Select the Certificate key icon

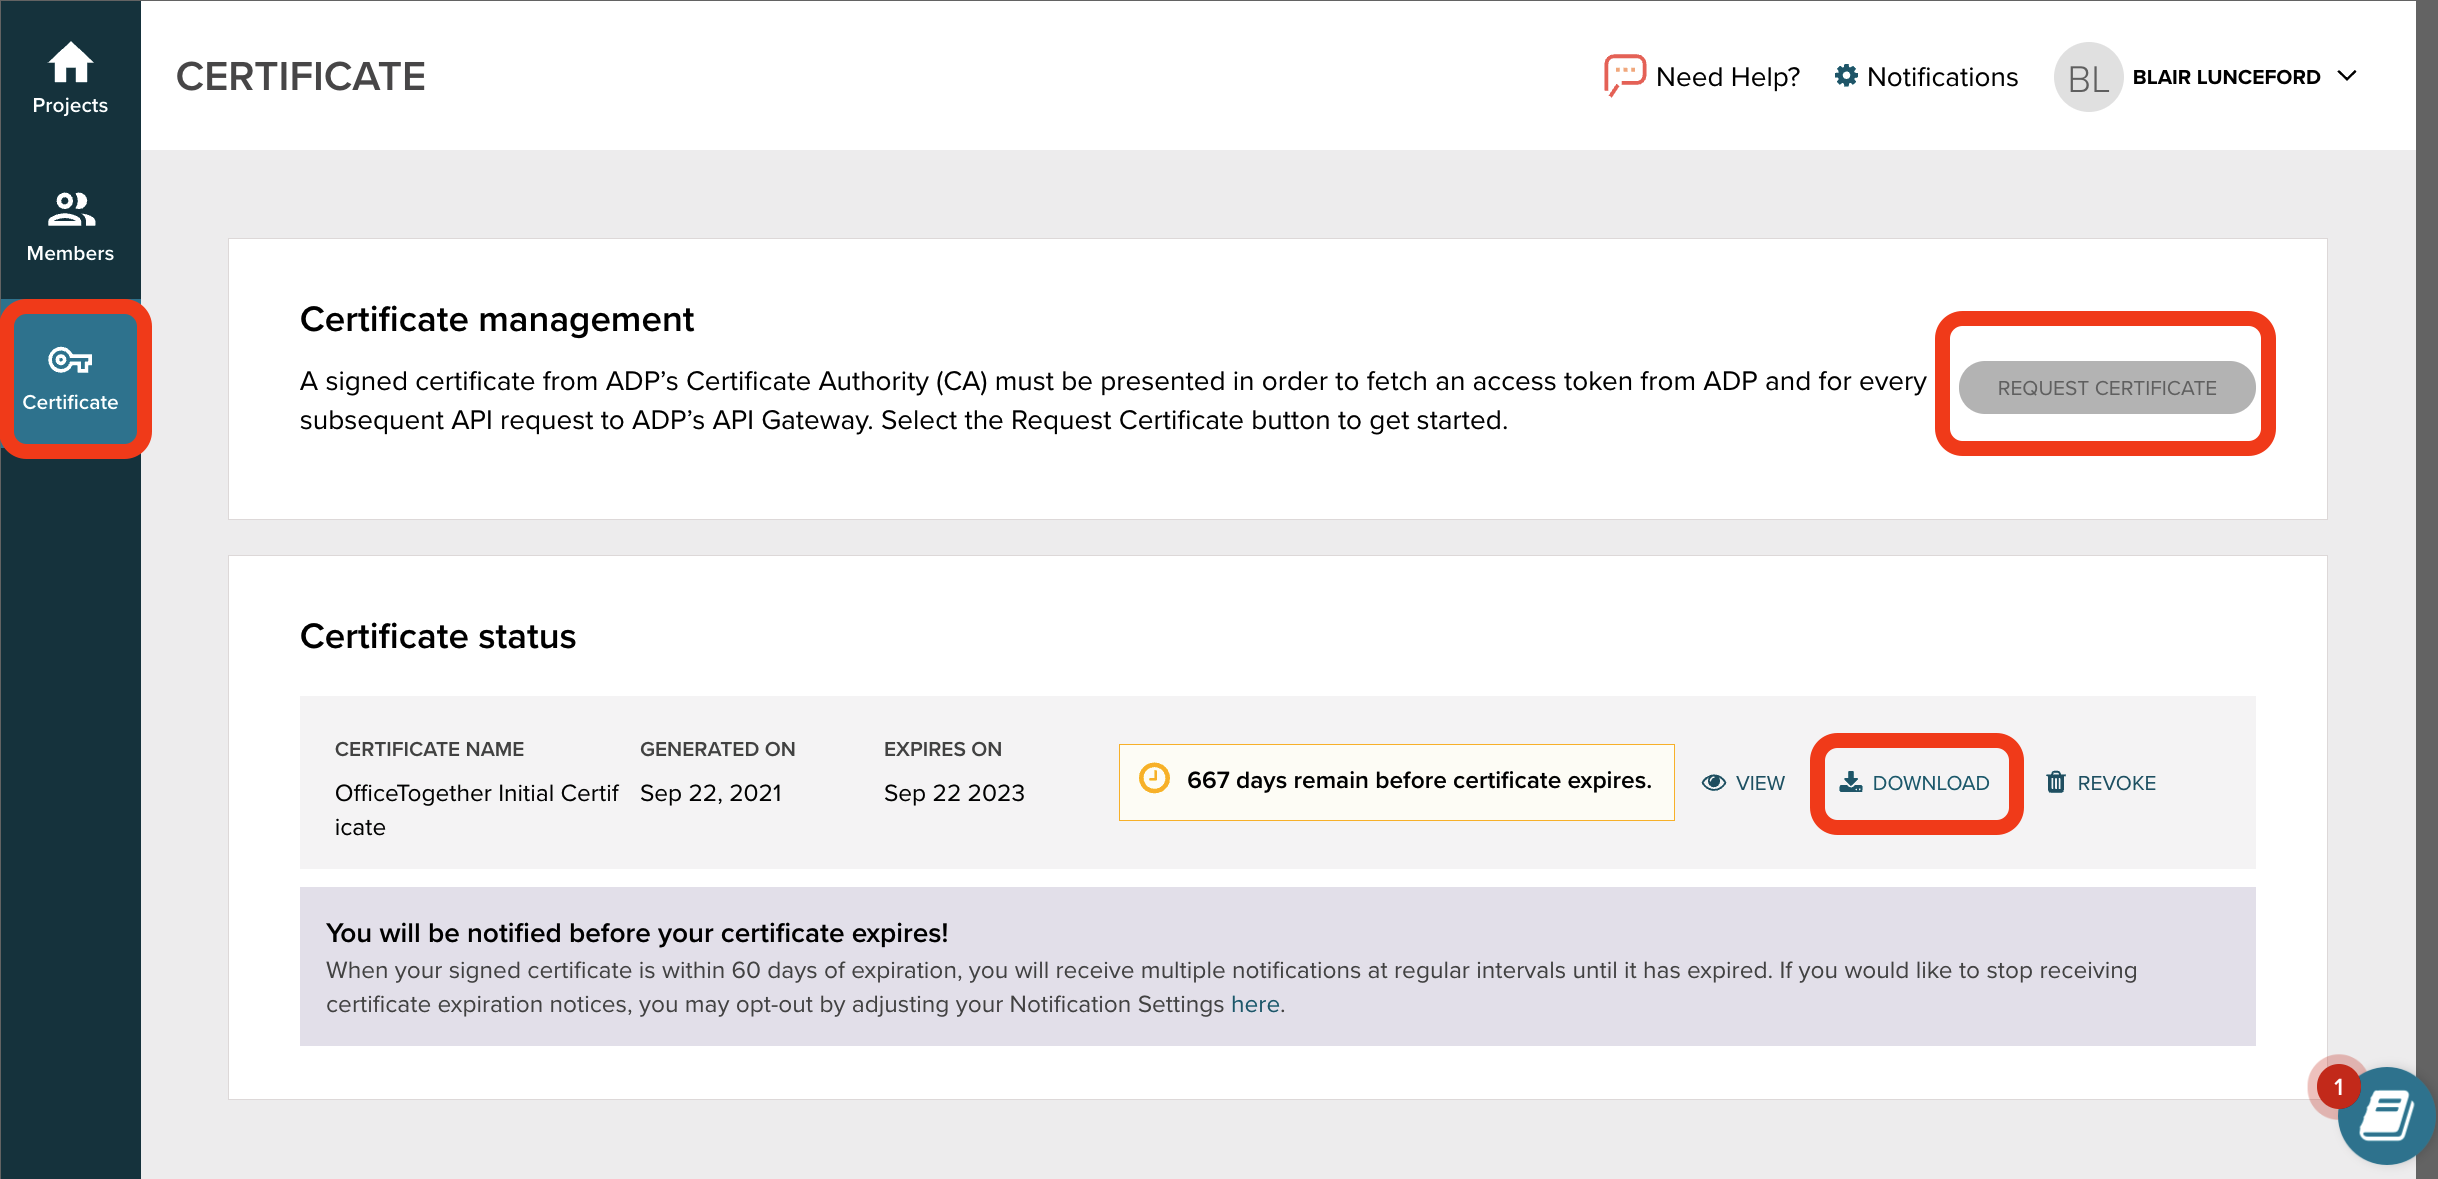[x=70, y=360]
